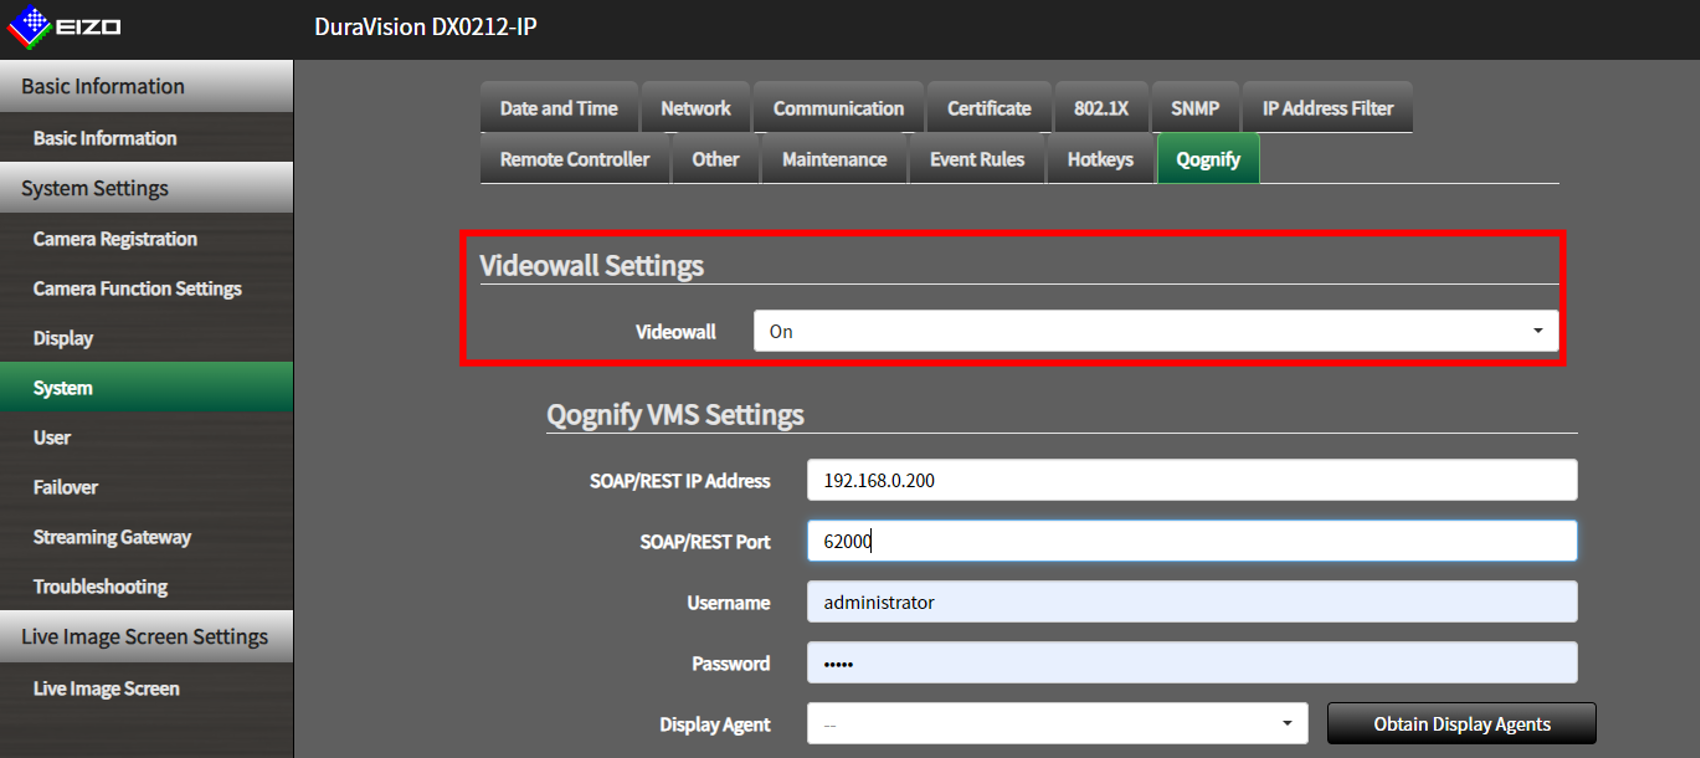This screenshot has width=1700, height=758.
Task: Select the Certificate tab
Action: pyautogui.click(x=989, y=108)
